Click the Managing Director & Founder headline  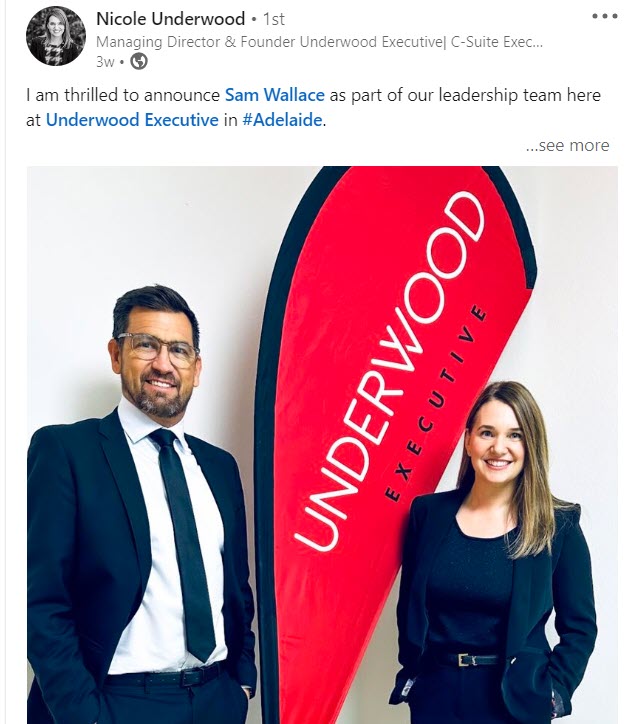(x=319, y=42)
